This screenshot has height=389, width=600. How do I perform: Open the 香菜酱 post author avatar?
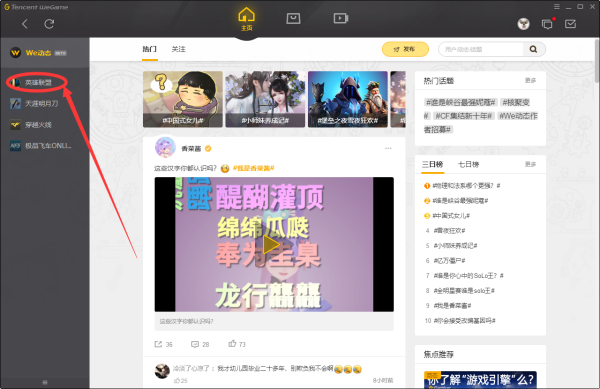click(165, 147)
